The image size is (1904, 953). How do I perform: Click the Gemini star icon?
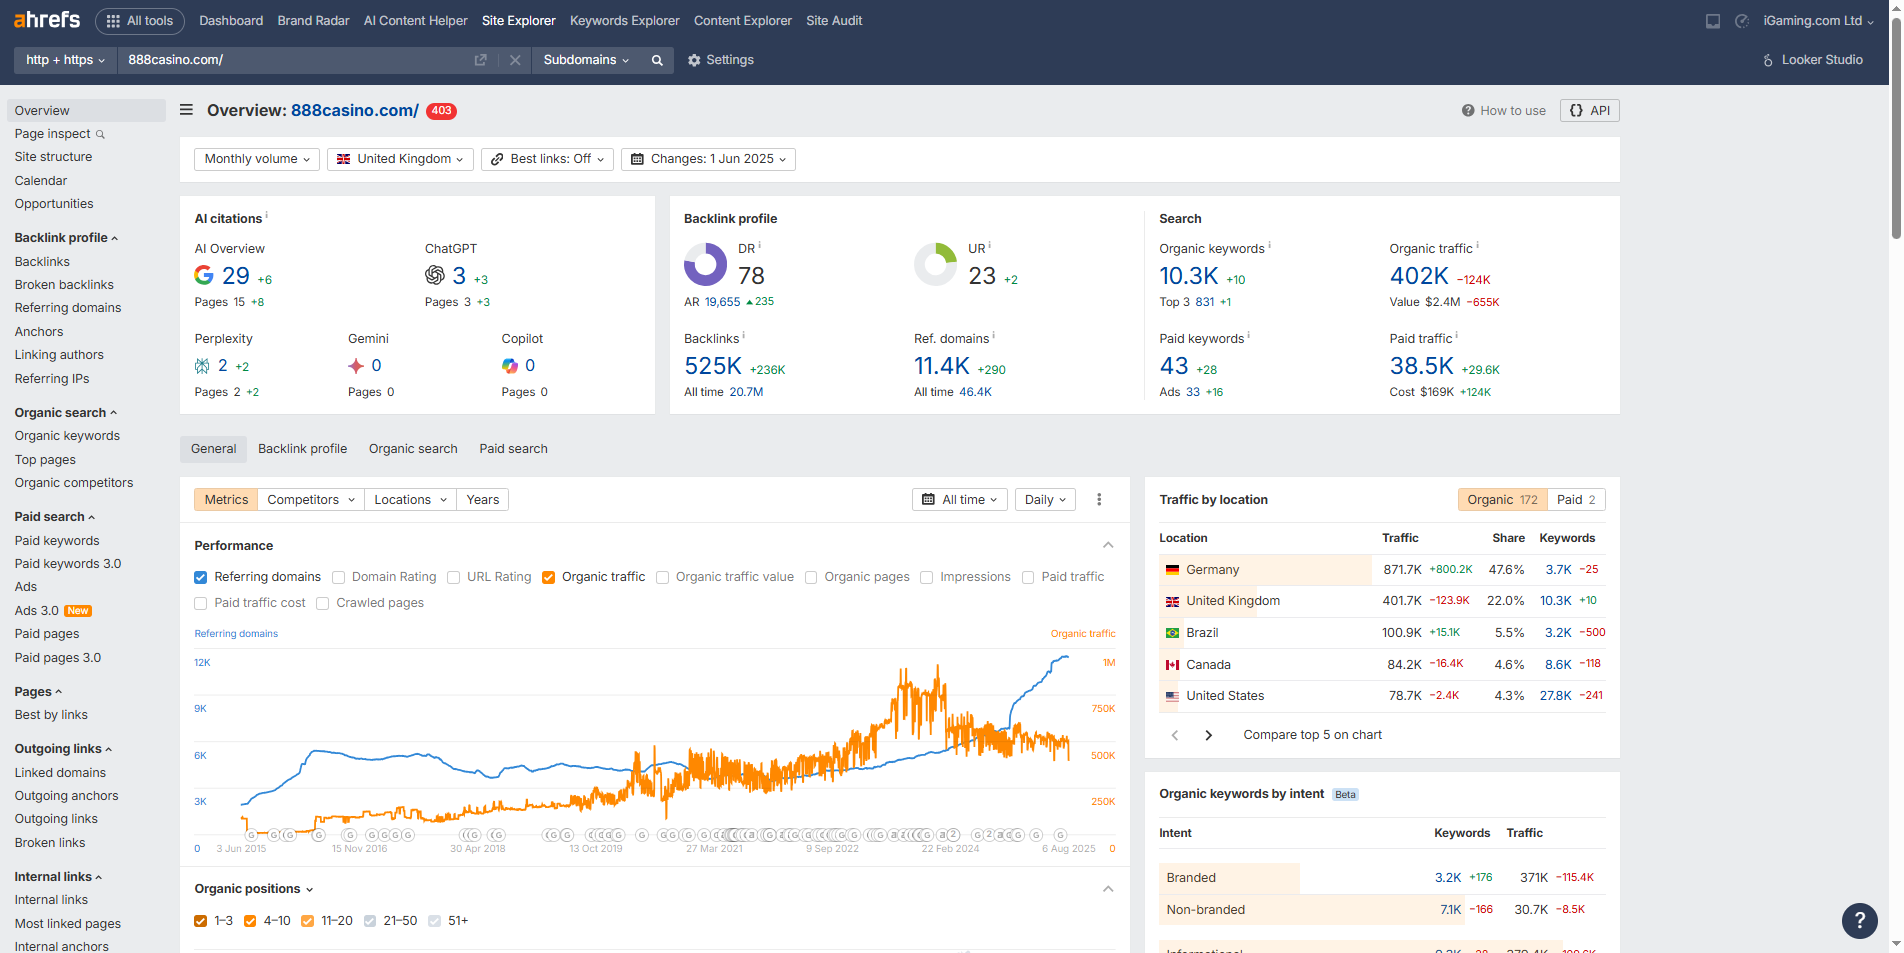356,366
